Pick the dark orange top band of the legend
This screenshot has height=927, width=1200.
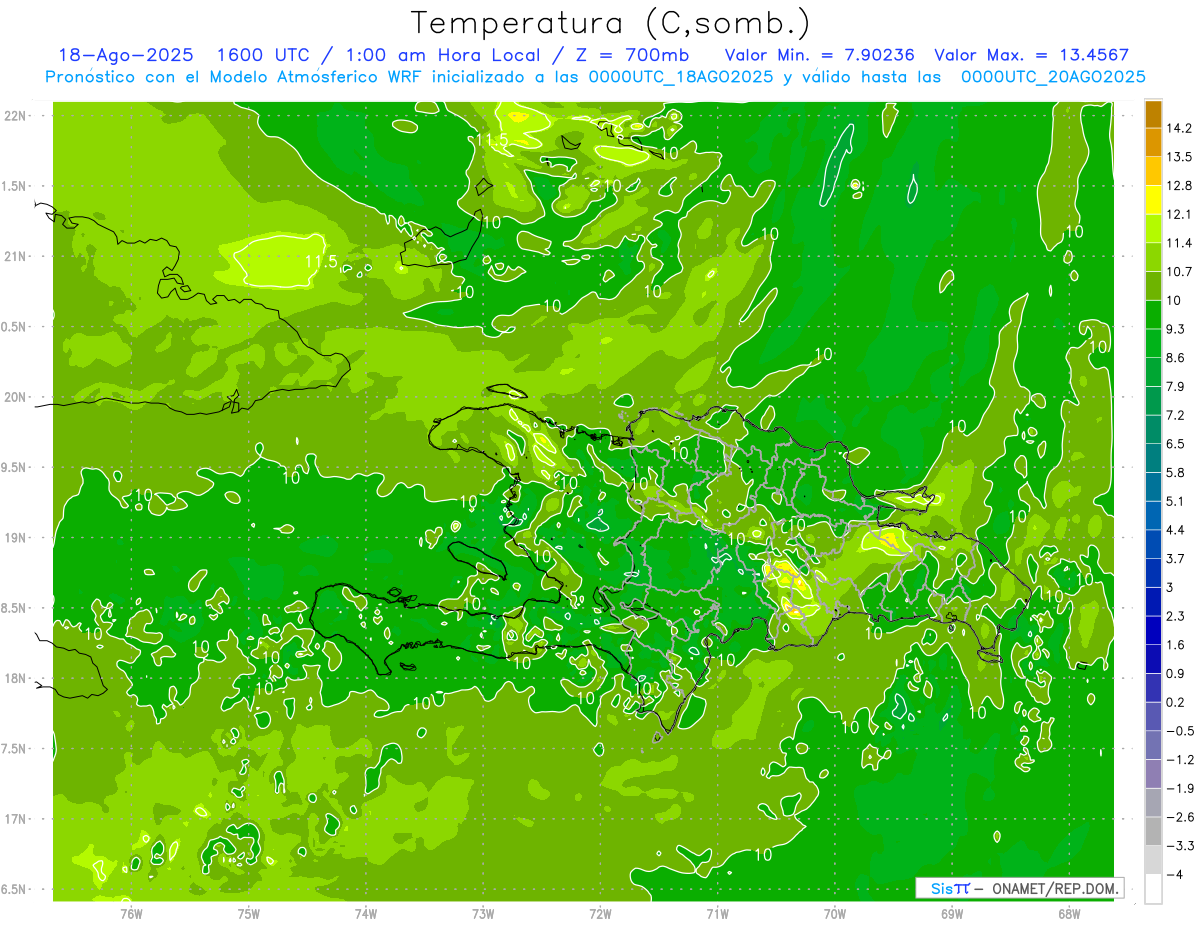(1153, 113)
